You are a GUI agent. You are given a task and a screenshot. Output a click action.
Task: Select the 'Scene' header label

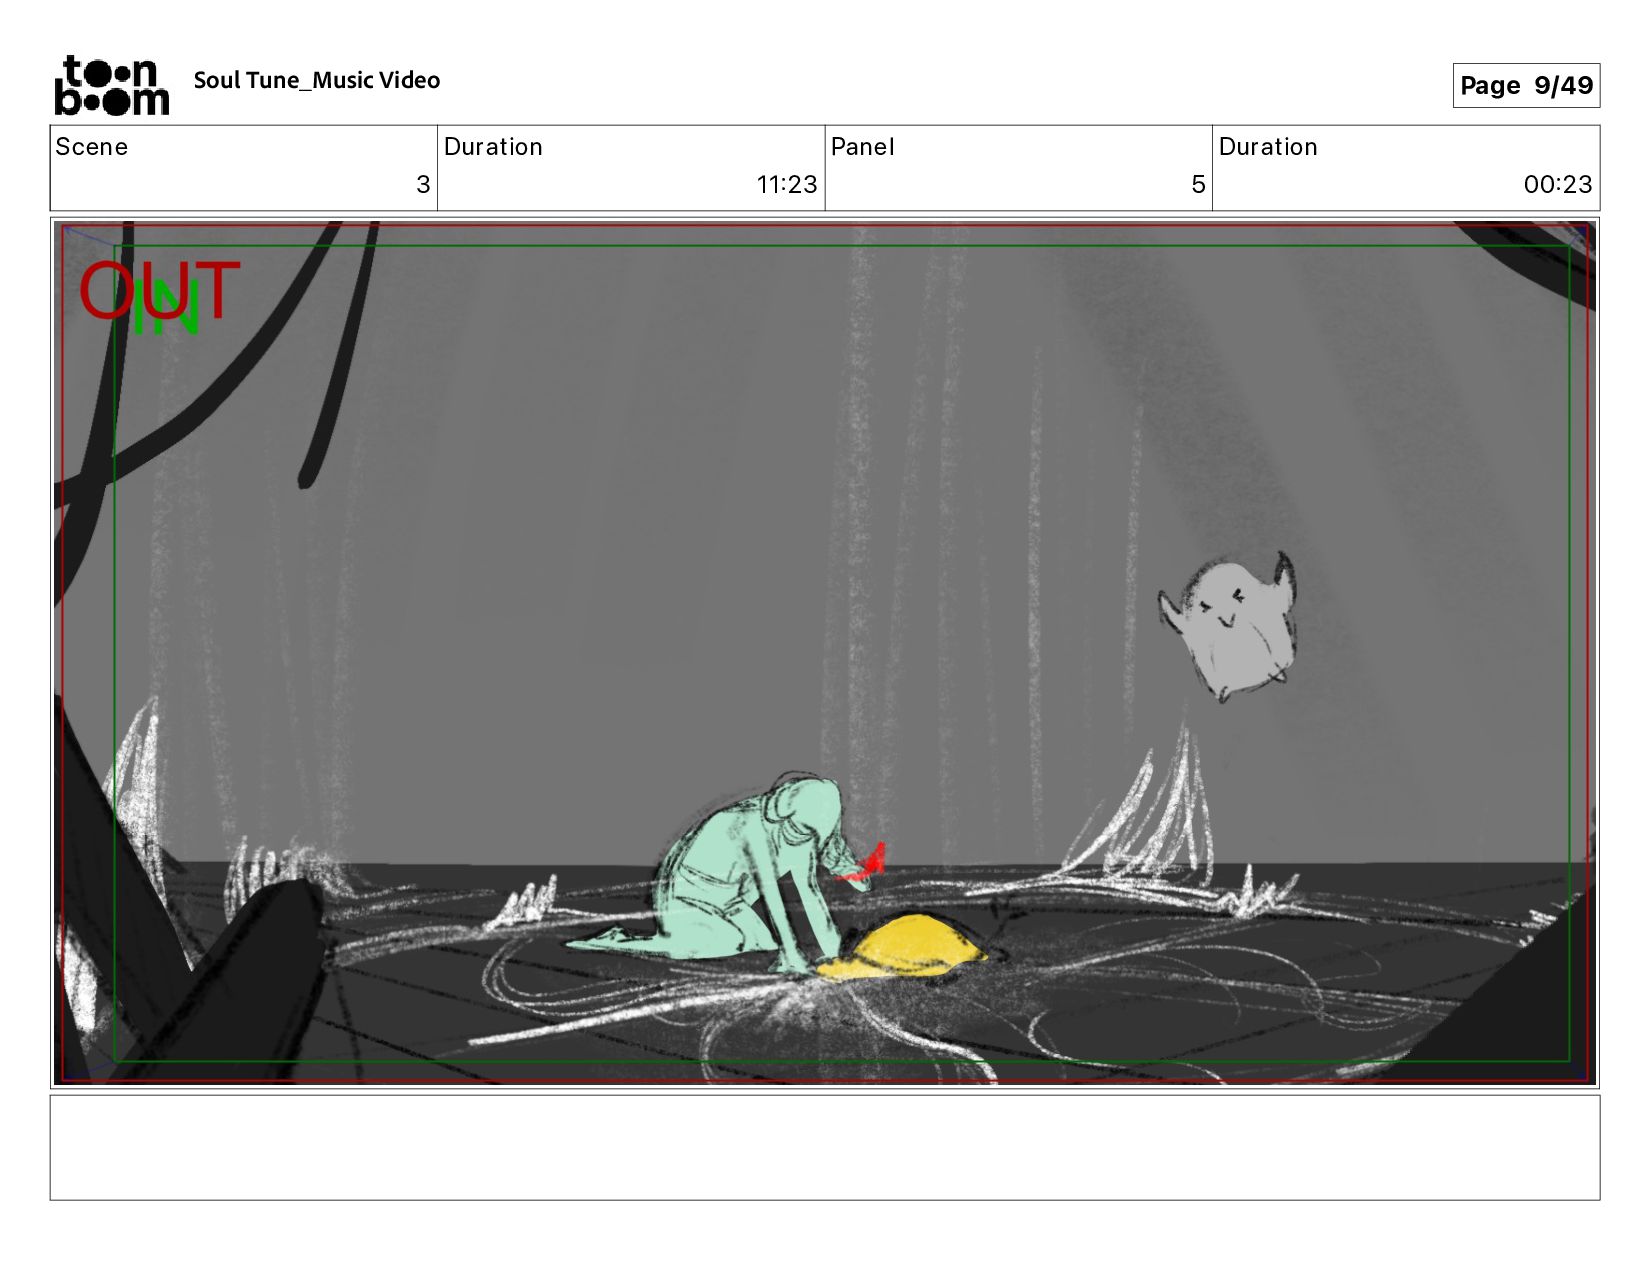pyautogui.click(x=92, y=147)
